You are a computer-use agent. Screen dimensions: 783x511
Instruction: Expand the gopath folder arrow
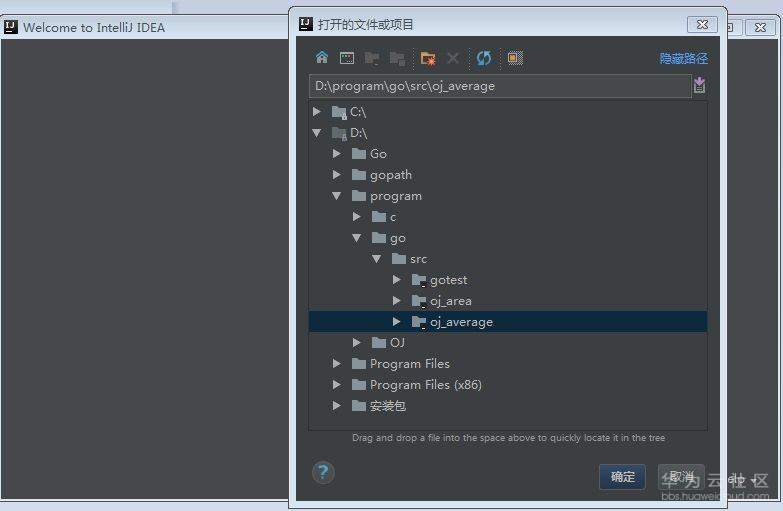coord(337,175)
